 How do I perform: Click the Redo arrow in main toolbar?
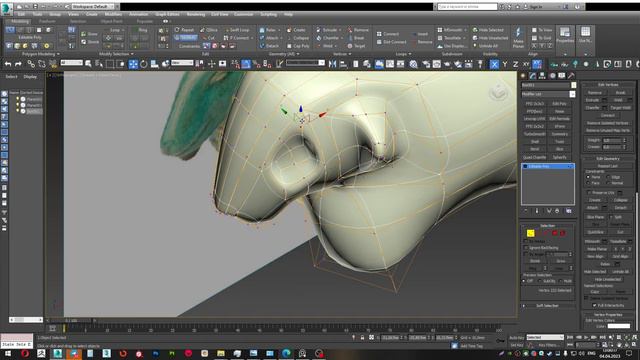pyautogui.click(x=18, y=64)
